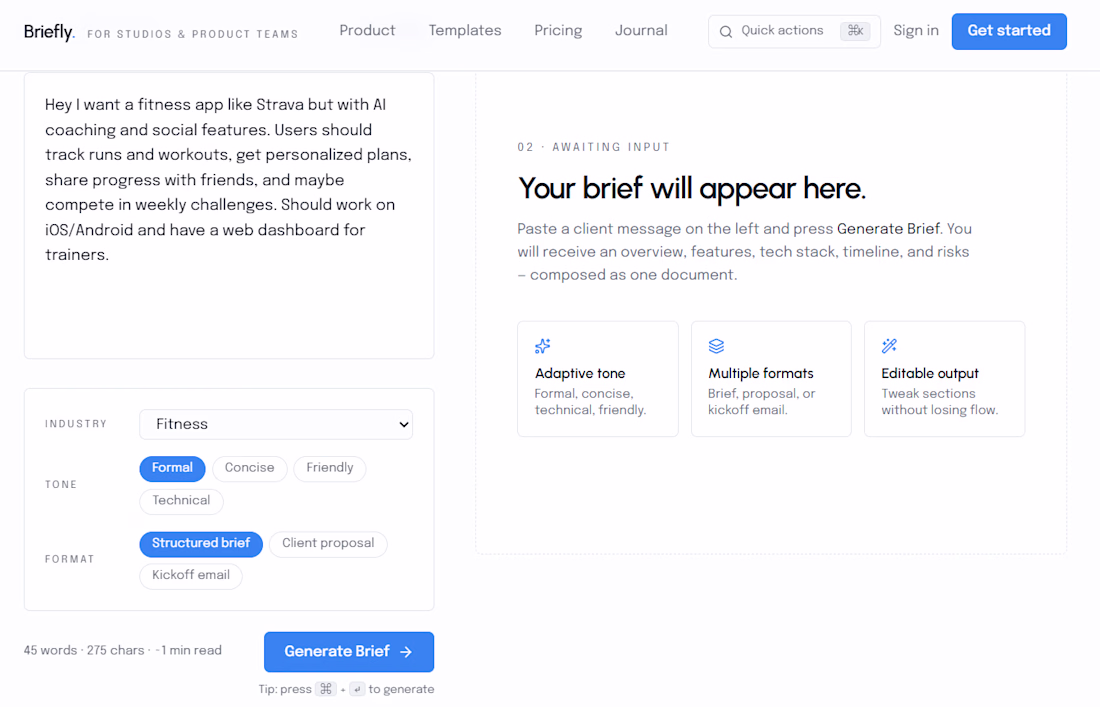Click the Adaptive tone sparkle icon
This screenshot has height=707, width=1100.
tap(542, 346)
